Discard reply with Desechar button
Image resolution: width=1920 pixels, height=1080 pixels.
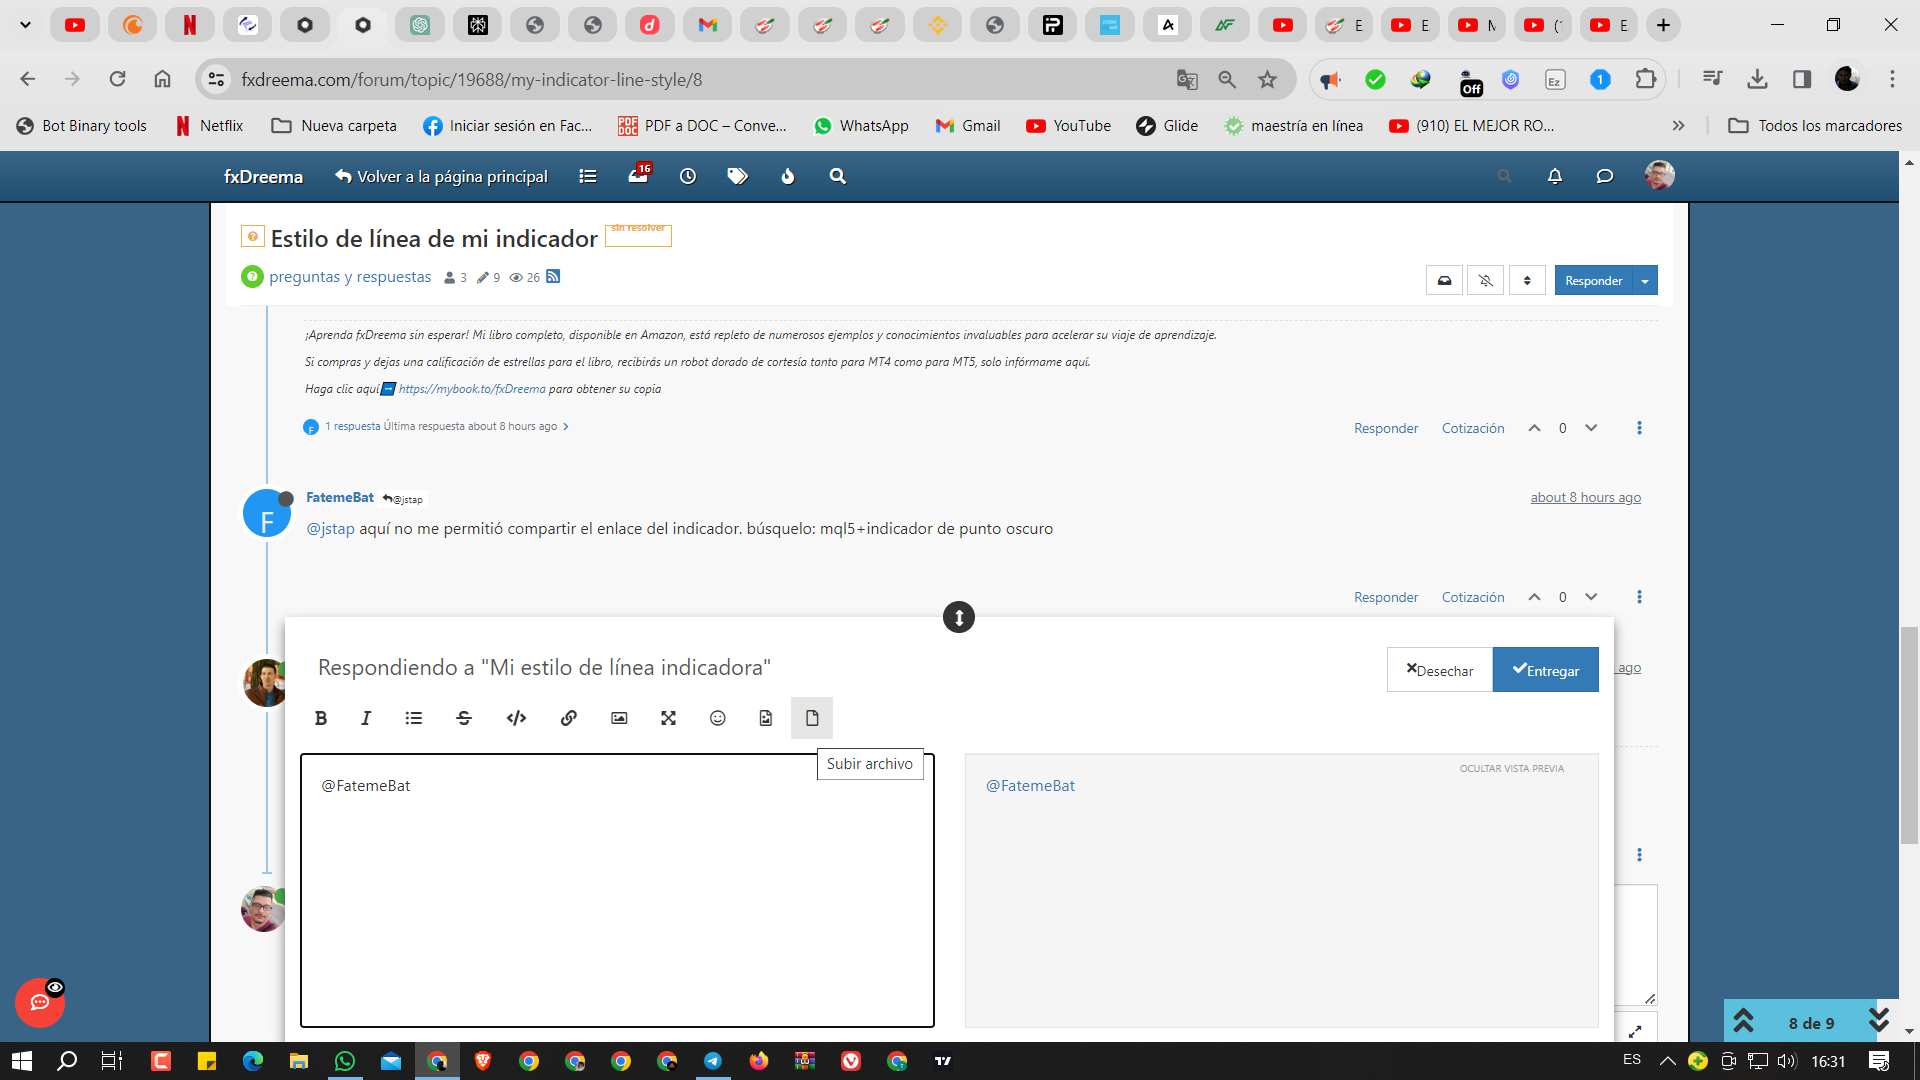[x=1440, y=670]
